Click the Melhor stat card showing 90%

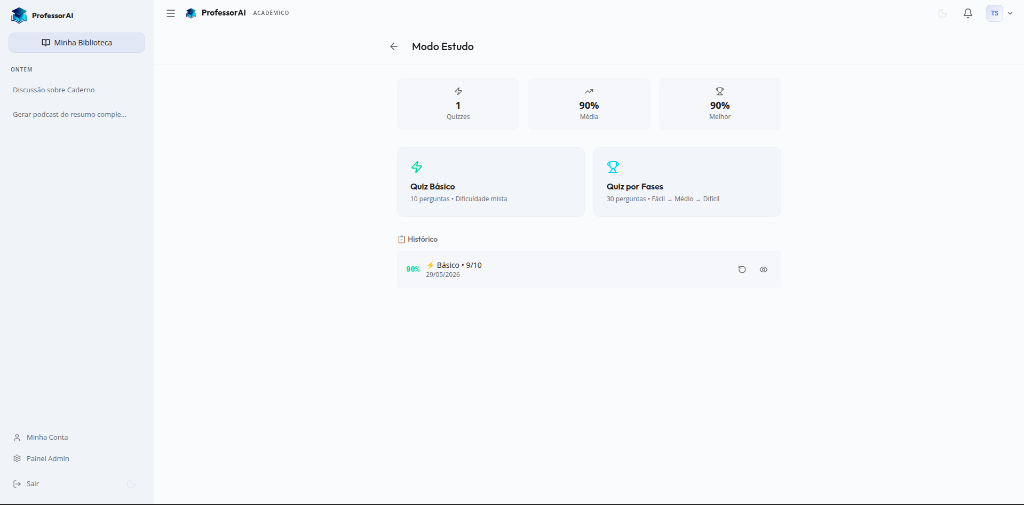(720, 104)
